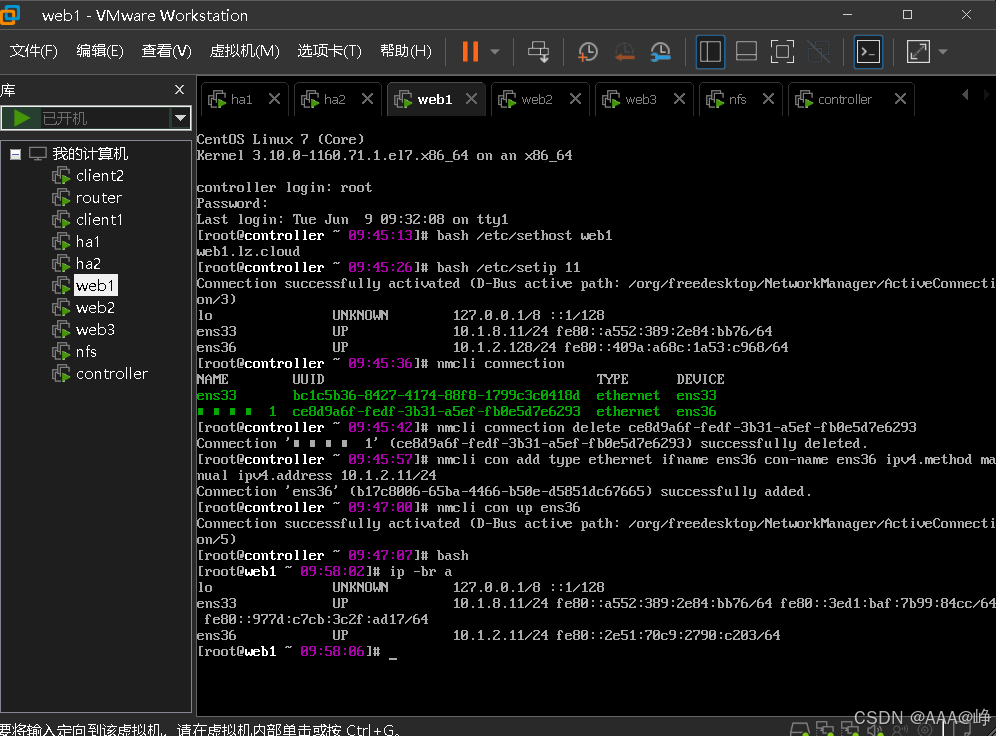Enter full screen mode icon

[782, 51]
